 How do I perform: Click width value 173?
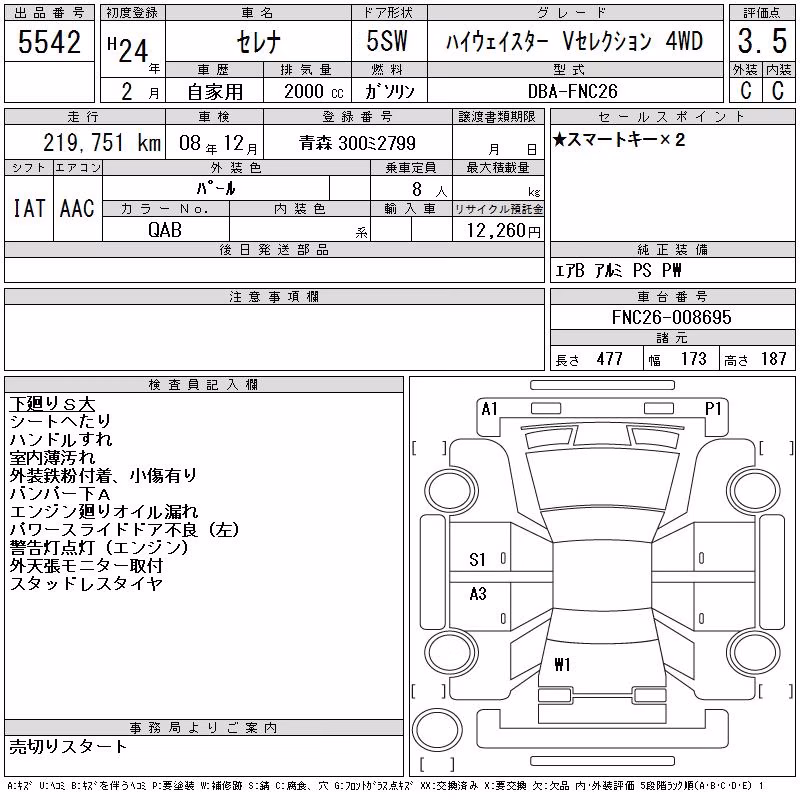point(693,359)
